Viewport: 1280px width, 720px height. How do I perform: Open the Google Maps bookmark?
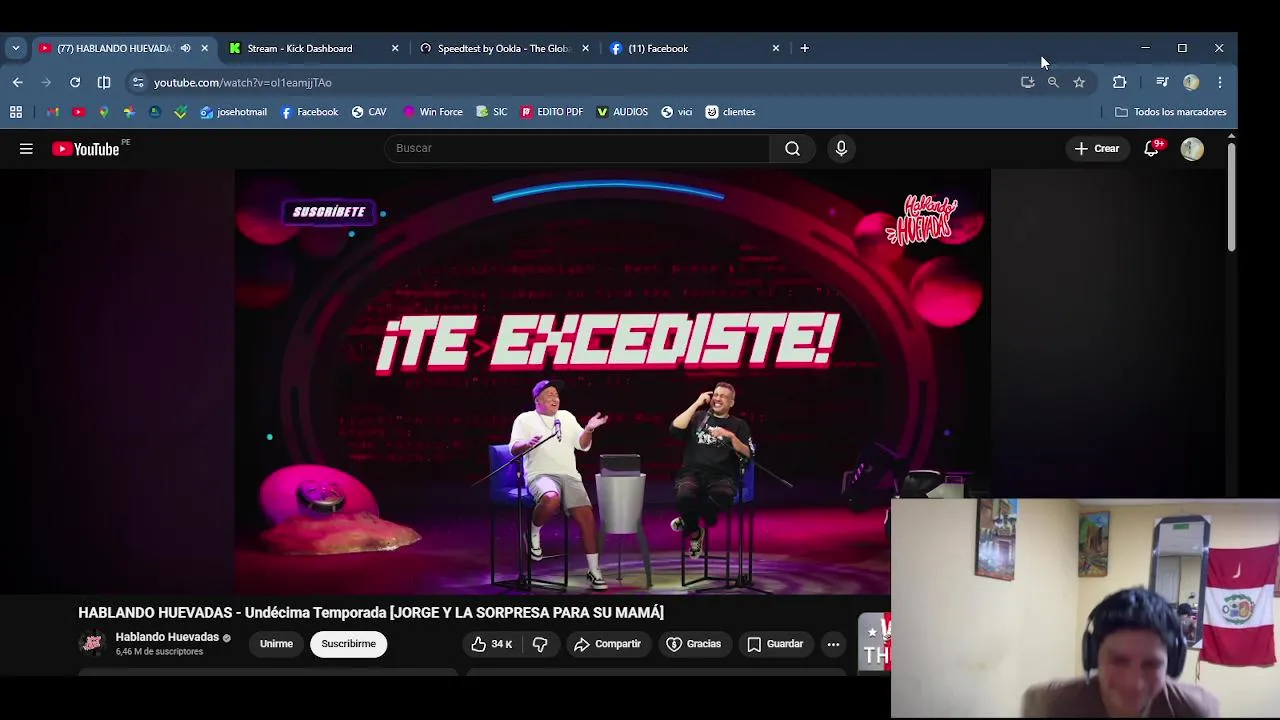pyautogui.click(x=103, y=112)
